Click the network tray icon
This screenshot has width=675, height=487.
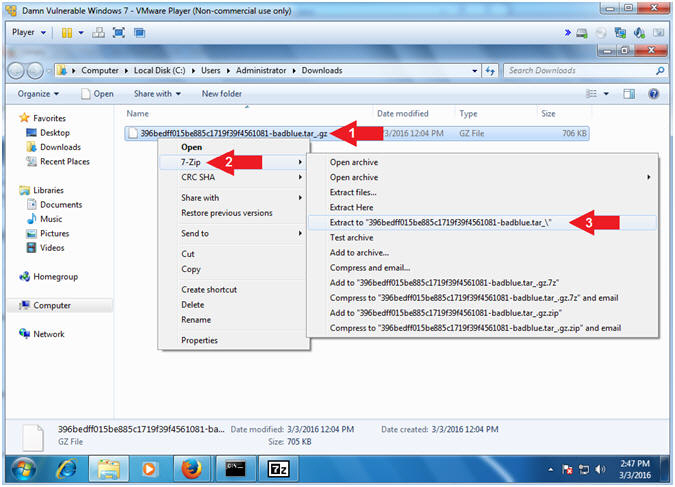coord(584,469)
